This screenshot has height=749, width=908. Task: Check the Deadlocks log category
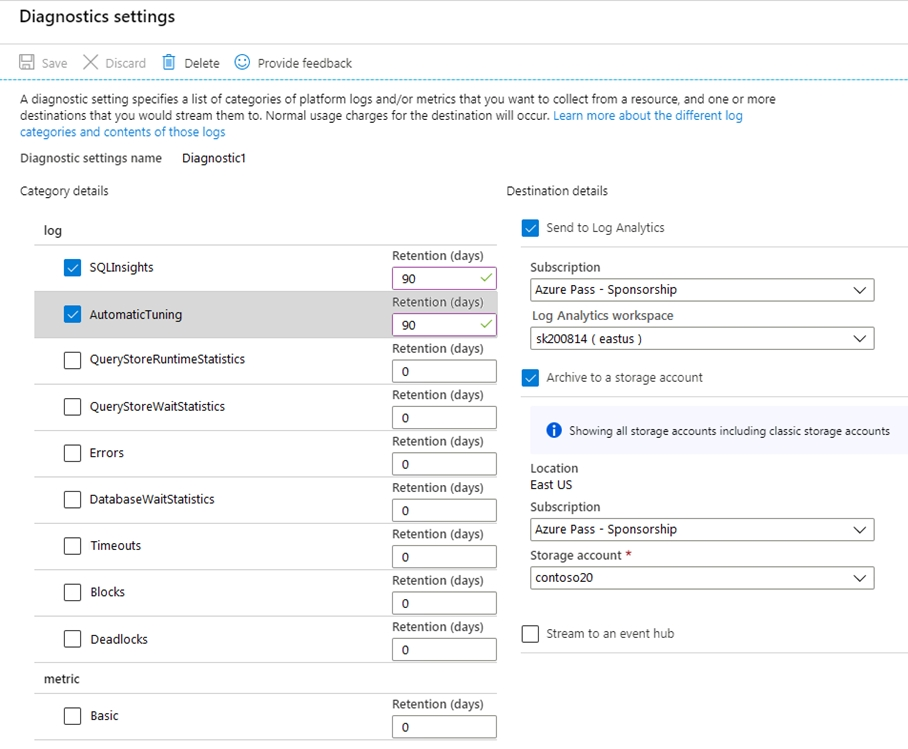pos(72,639)
